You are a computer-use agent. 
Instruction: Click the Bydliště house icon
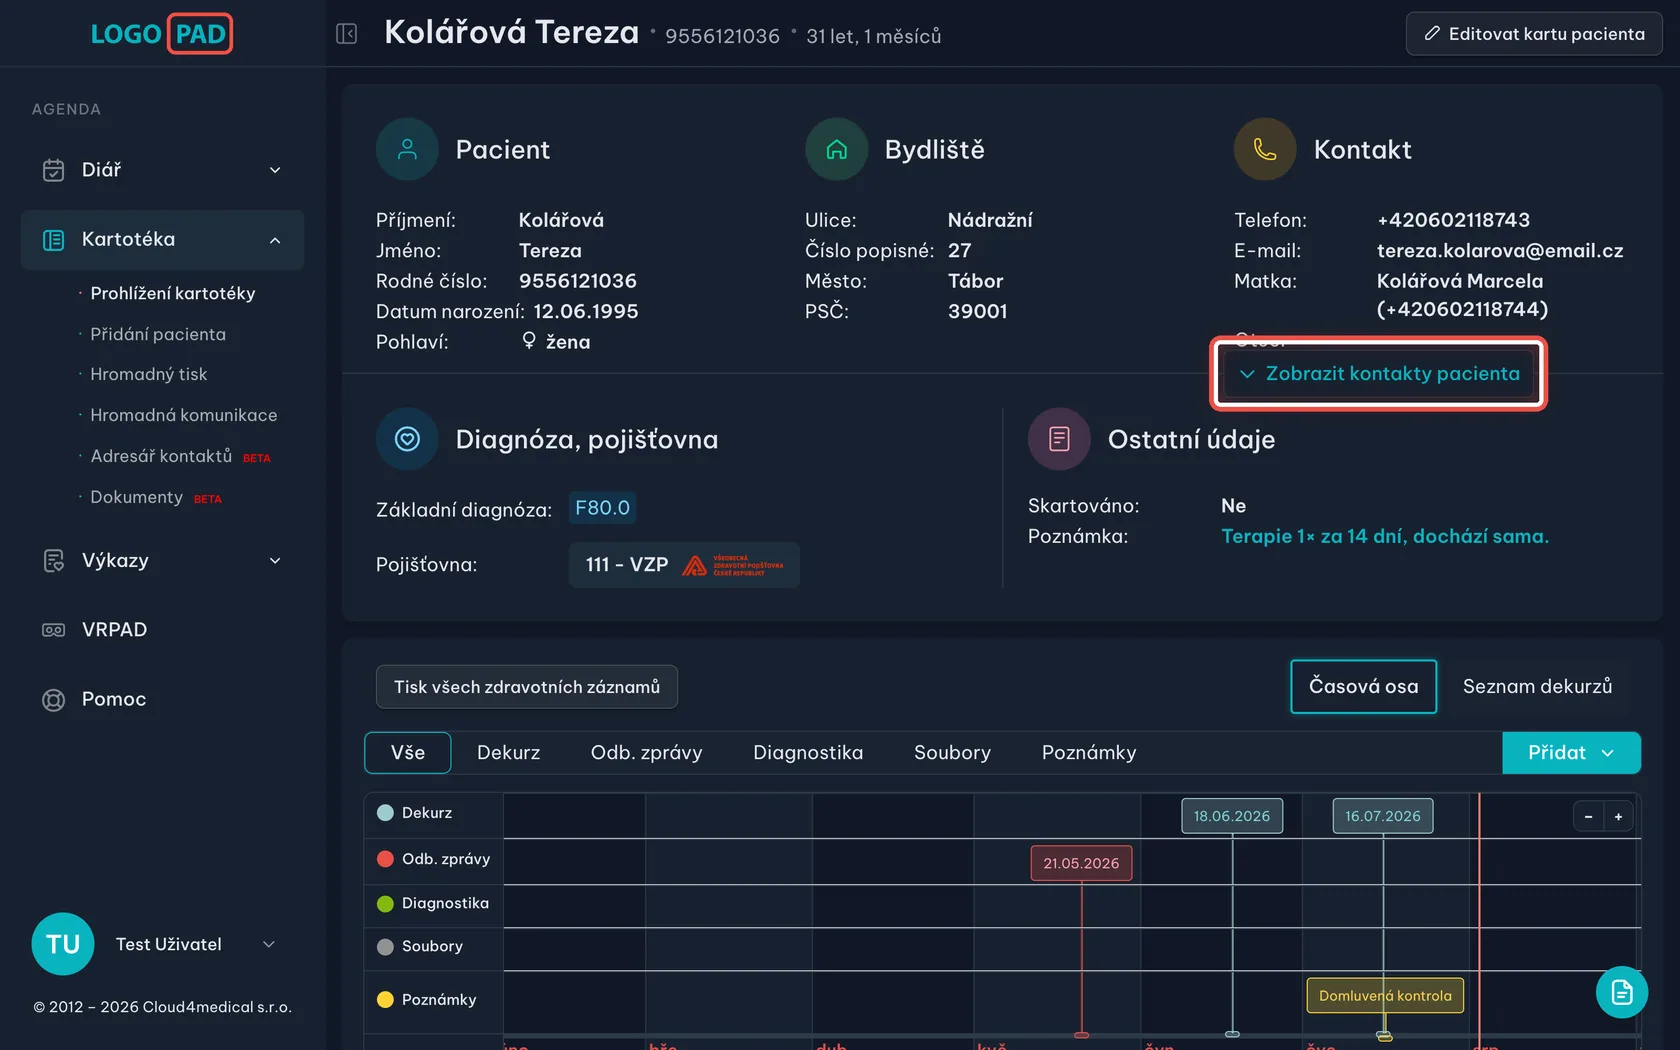point(836,150)
